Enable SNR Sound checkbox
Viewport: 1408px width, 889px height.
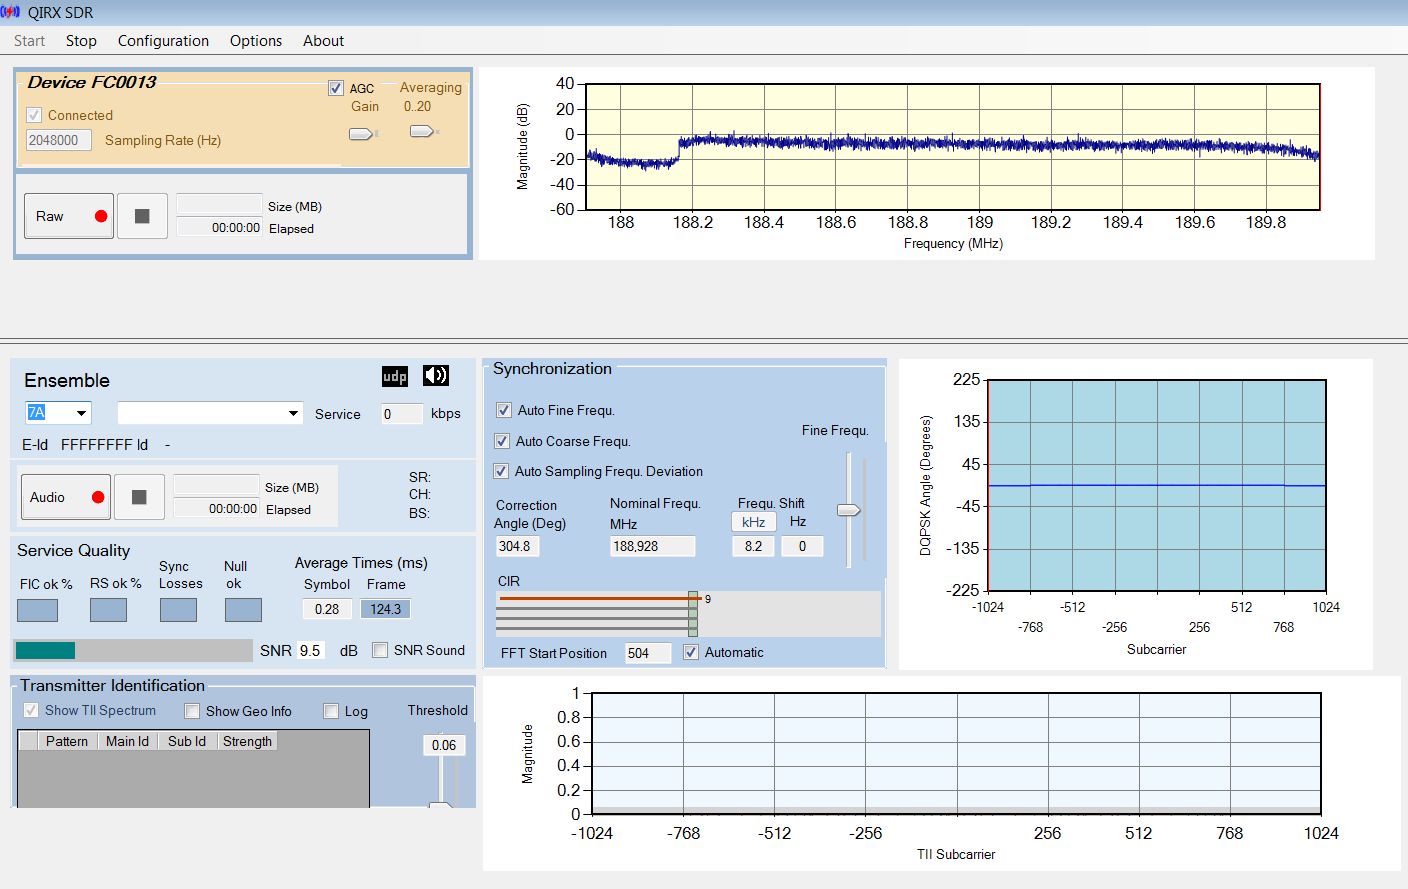tap(380, 650)
